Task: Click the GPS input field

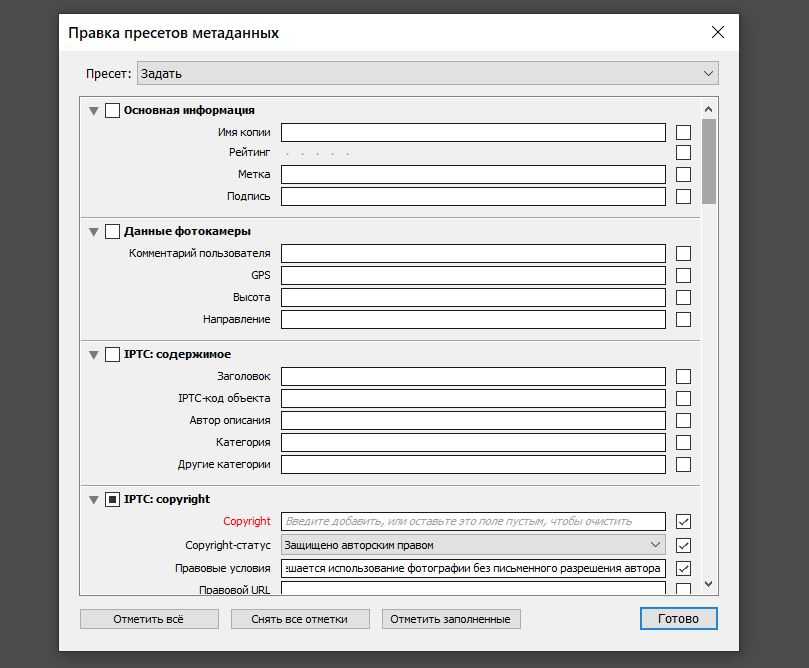Action: (473, 275)
